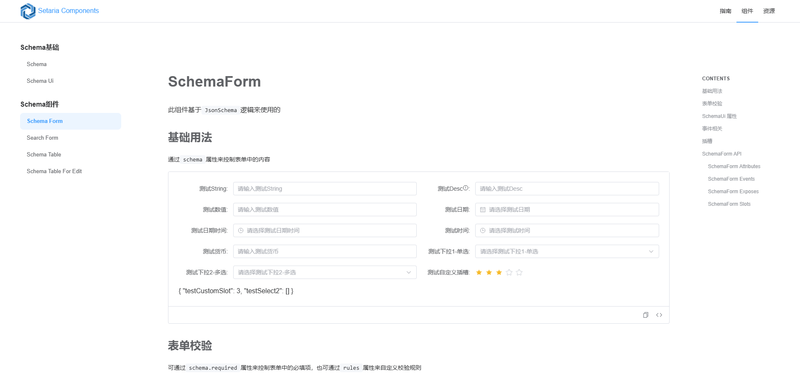Click the Setaria Components logo icon

coord(28,11)
